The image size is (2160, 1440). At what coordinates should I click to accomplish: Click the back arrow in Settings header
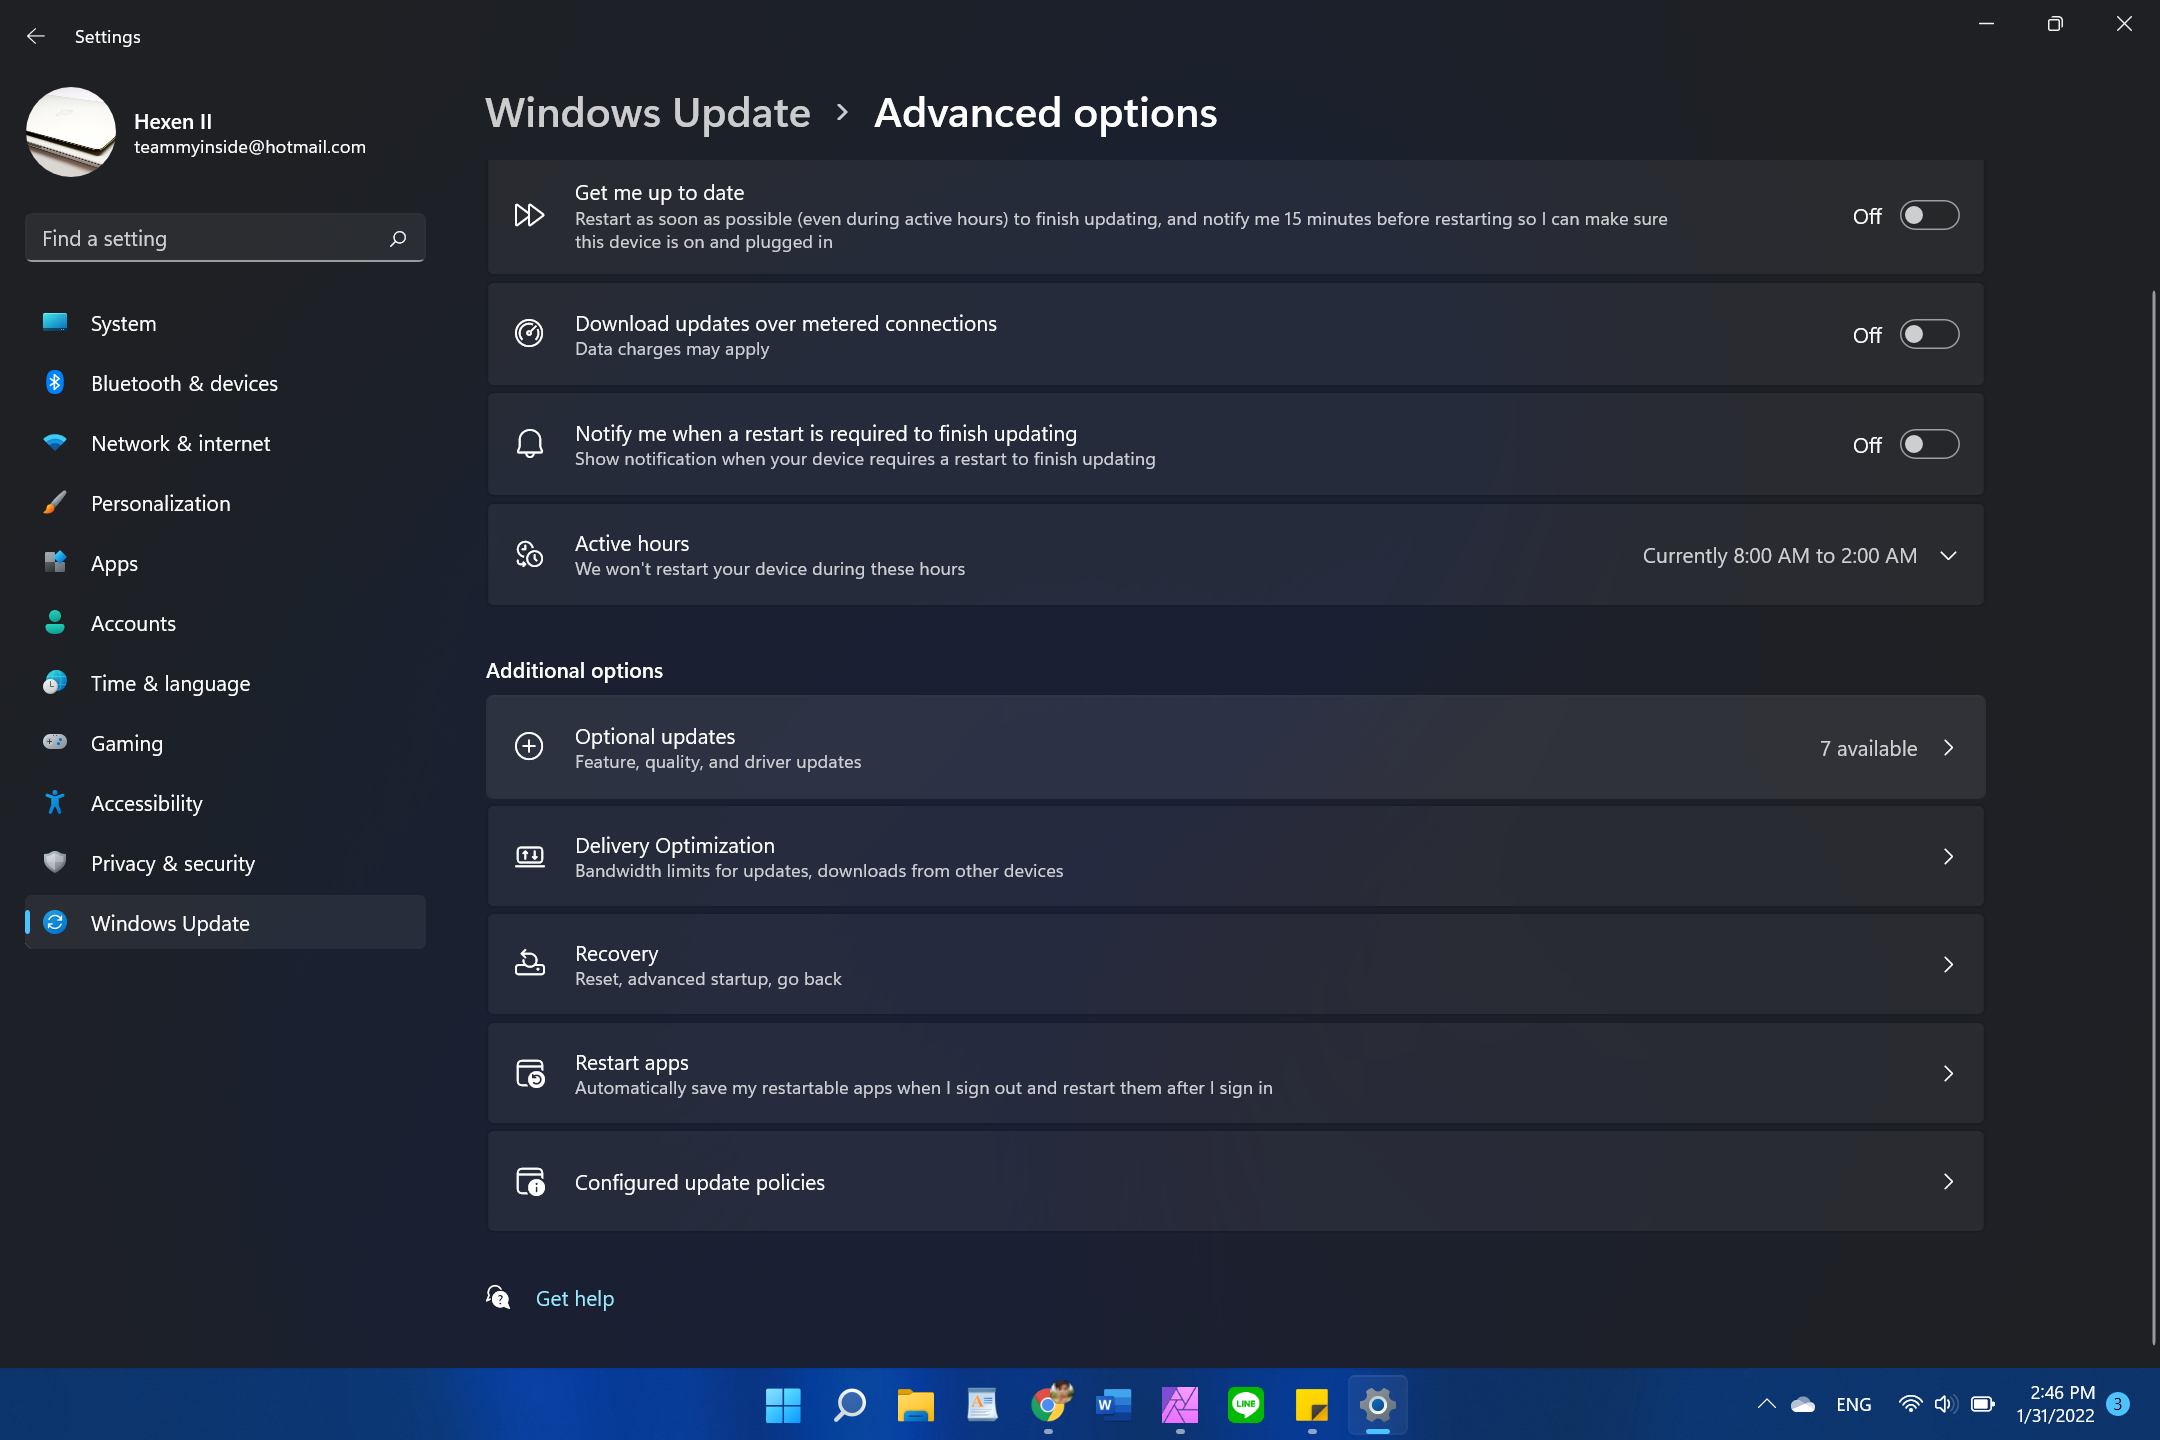[36, 36]
